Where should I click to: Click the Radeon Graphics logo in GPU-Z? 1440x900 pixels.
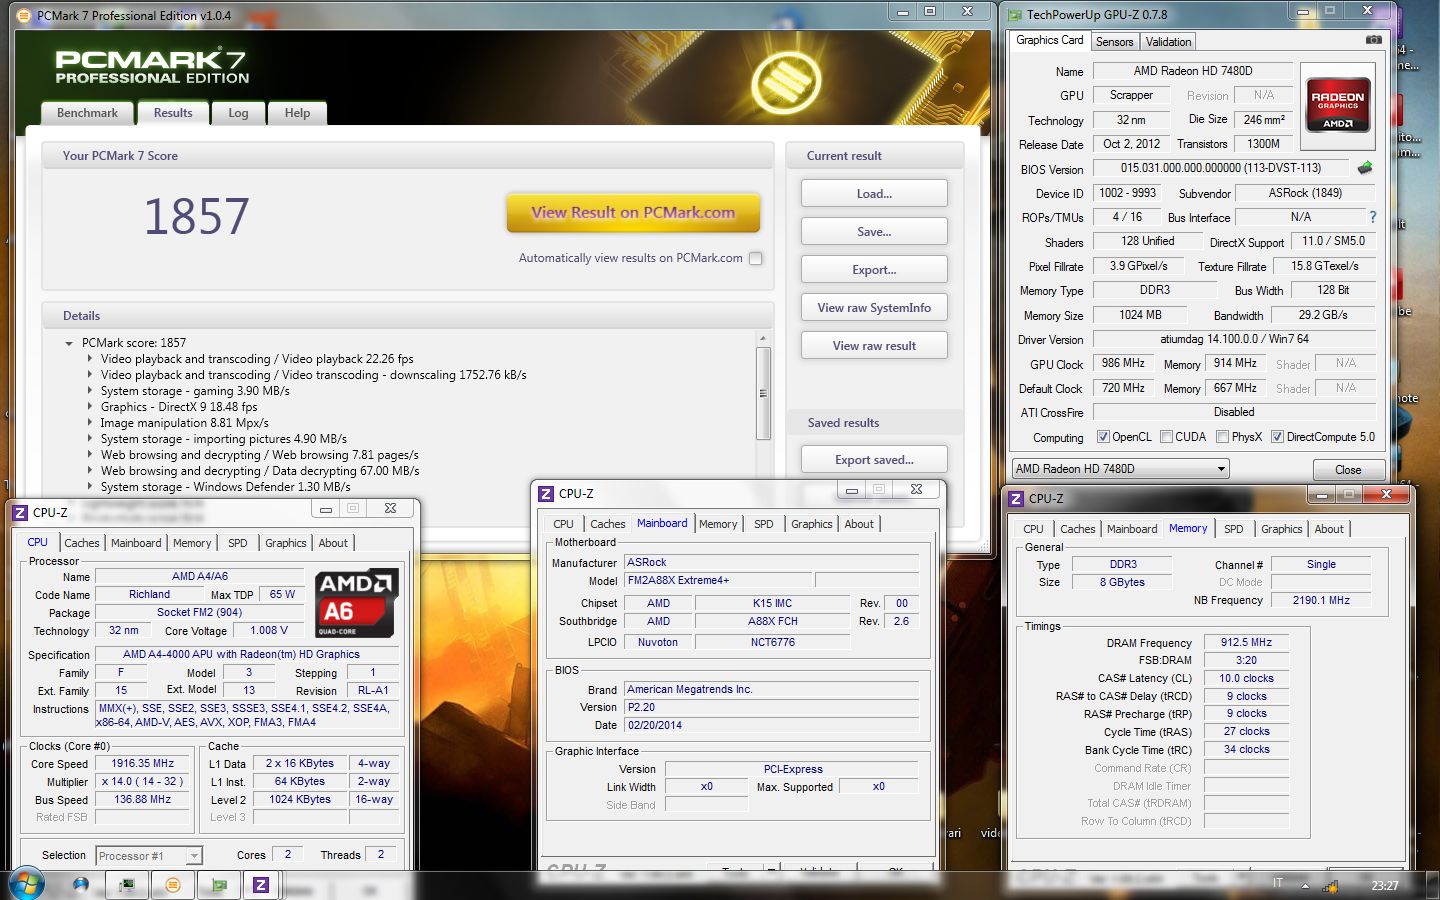coord(1338,105)
